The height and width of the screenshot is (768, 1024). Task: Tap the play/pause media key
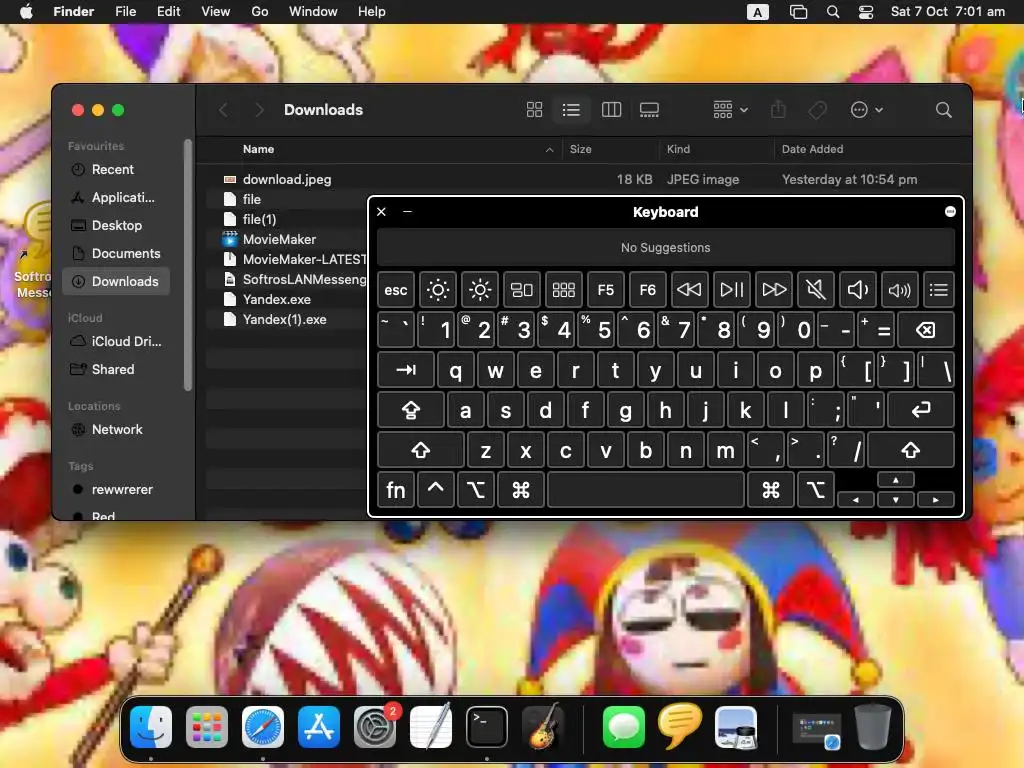click(x=731, y=290)
